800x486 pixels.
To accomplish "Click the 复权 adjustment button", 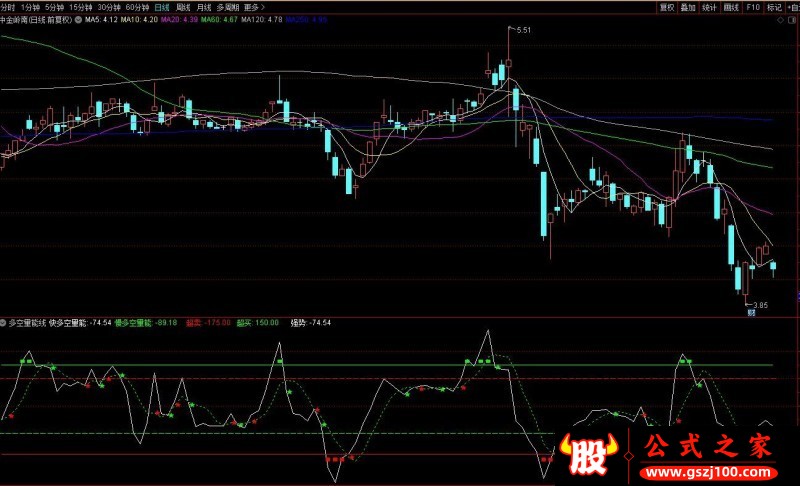I will click(x=666, y=6).
